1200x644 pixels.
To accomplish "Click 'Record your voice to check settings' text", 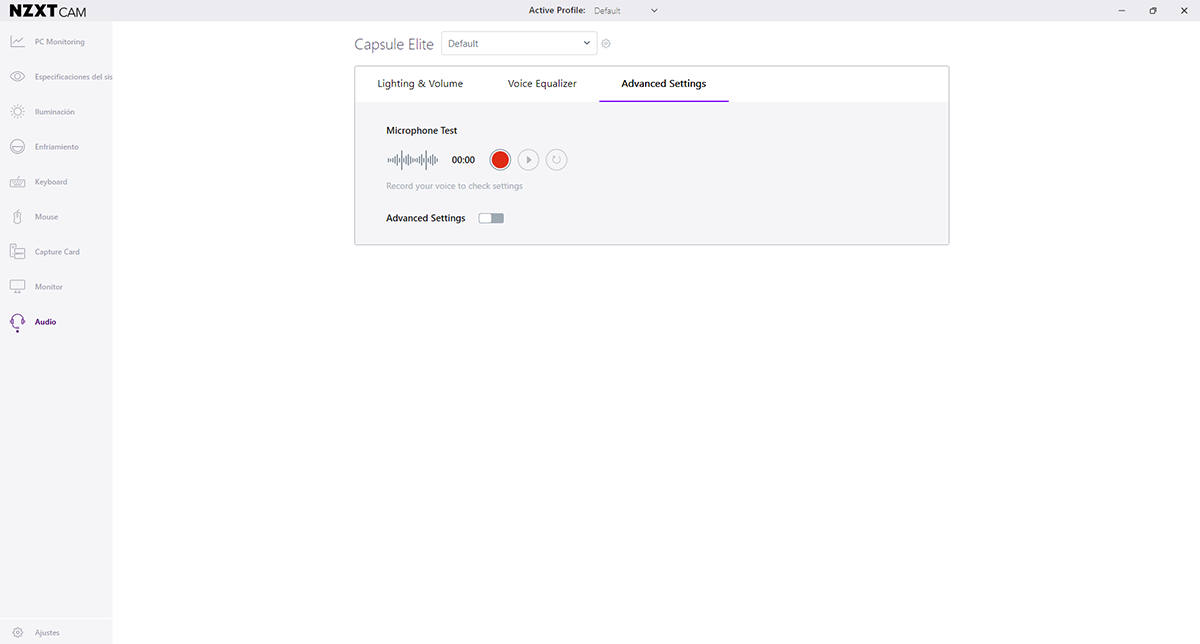I will [454, 186].
